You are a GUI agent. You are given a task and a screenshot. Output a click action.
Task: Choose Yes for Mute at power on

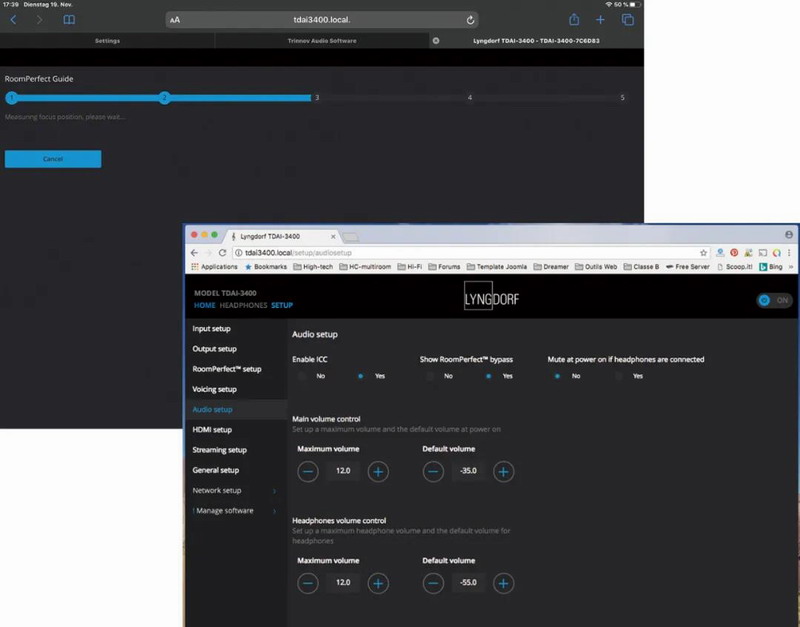(619, 376)
